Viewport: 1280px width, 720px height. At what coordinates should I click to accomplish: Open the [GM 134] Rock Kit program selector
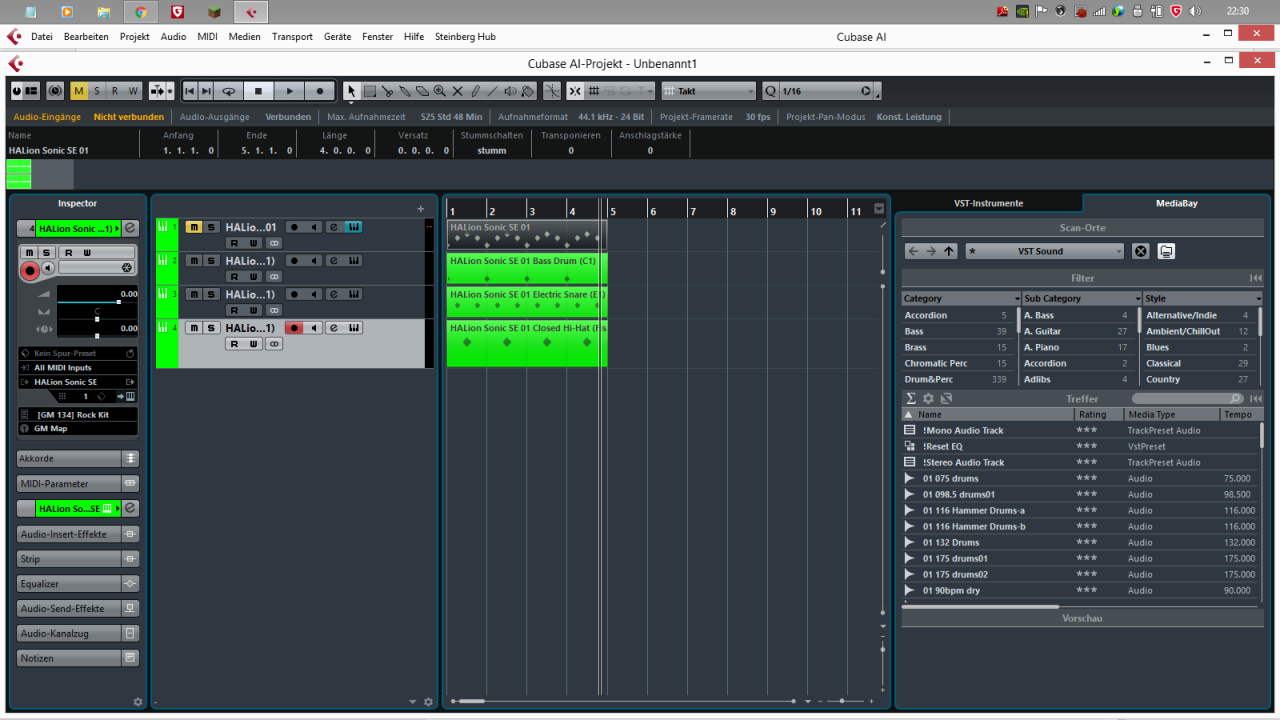pyautogui.click(x=78, y=414)
